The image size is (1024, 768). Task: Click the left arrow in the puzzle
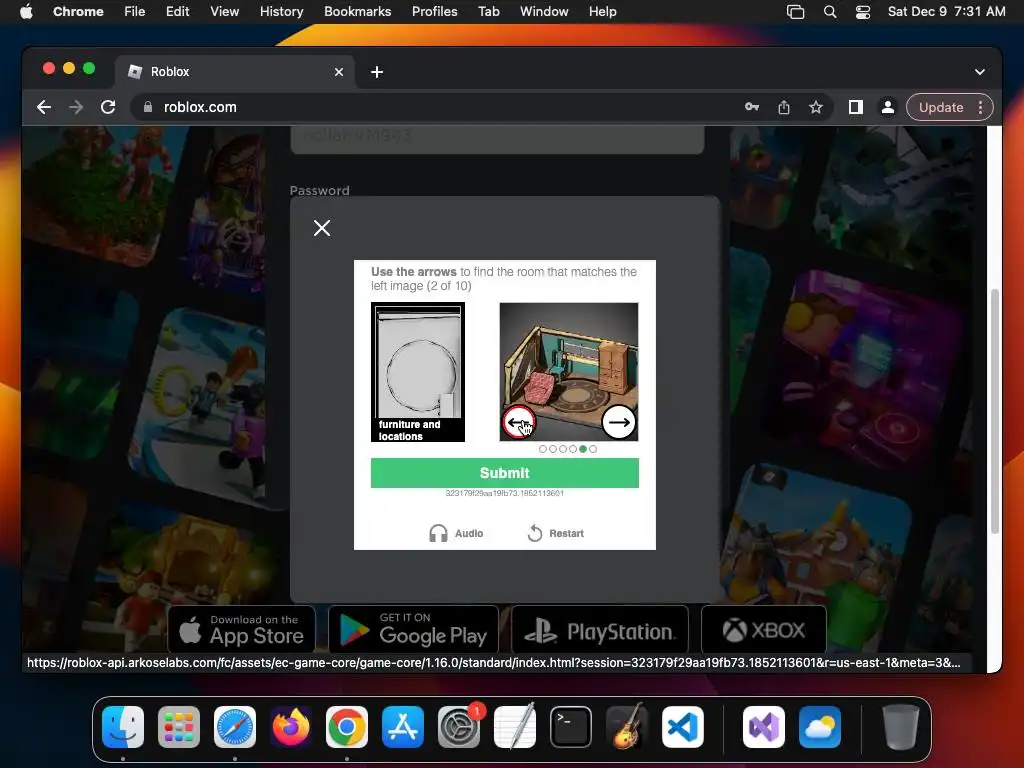point(519,423)
